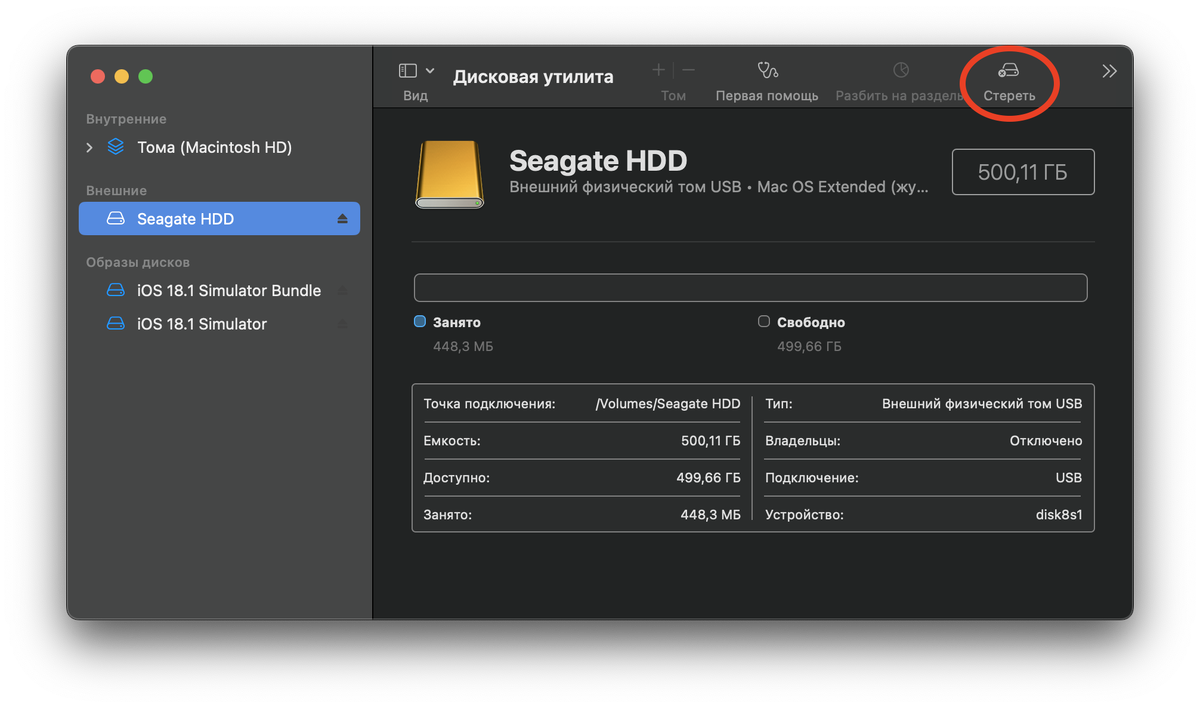Select Seagate HDD in the sidebar
Image resolution: width=1200 pixels, height=708 pixels.
pyautogui.click(x=185, y=219)
